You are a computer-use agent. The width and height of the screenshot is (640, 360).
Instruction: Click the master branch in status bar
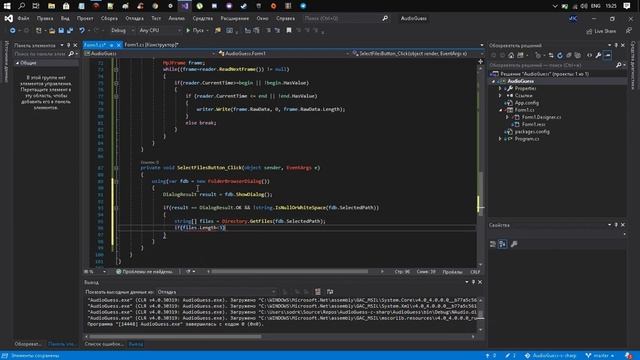600,356
